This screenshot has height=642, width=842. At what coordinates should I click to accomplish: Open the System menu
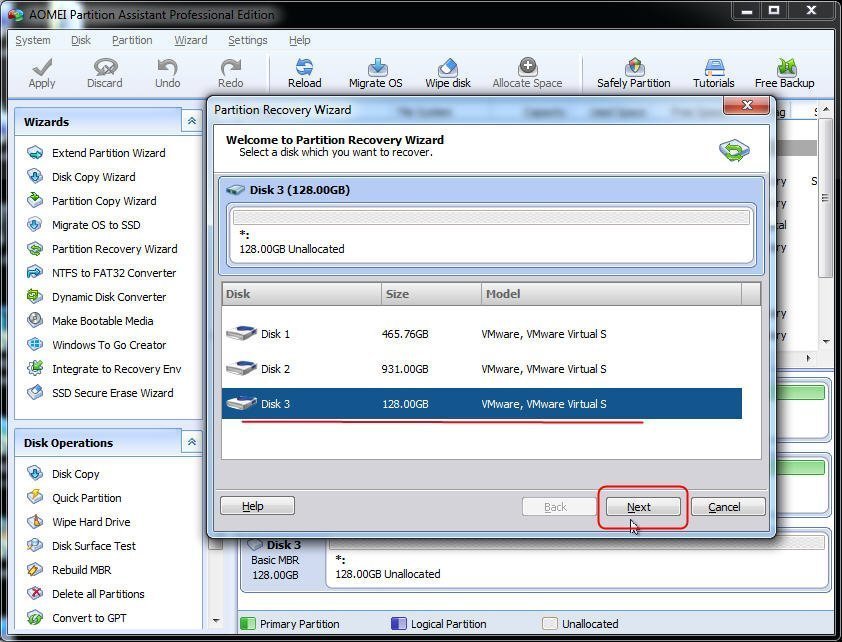coord(33,40)
